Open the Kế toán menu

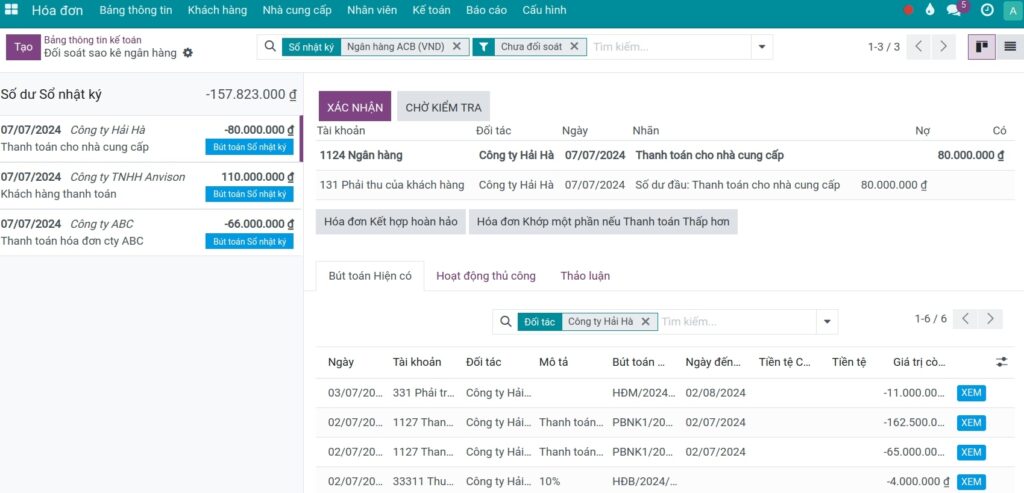tap(431, 10)
